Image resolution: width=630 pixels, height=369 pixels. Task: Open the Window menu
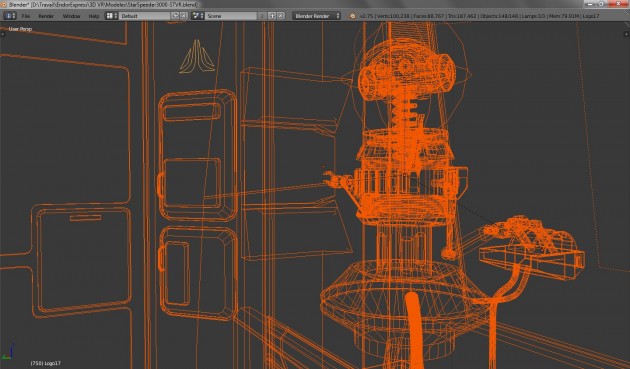(72, 16)
